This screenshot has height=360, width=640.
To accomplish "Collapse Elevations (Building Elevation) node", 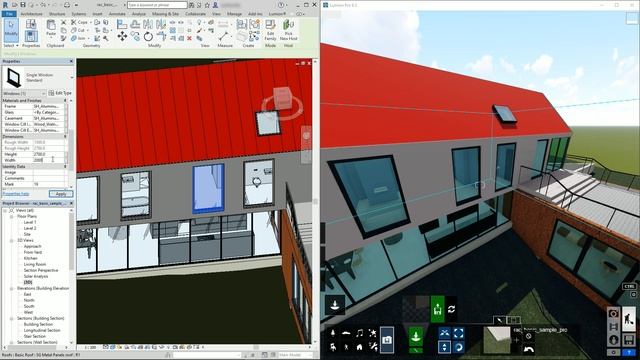I will (x=11, y=288).
